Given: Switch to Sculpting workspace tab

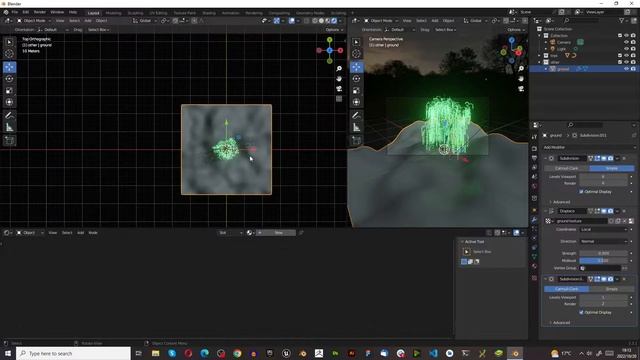Looking at the screenshot, I should pyautogui.click(x=136, y=13).
